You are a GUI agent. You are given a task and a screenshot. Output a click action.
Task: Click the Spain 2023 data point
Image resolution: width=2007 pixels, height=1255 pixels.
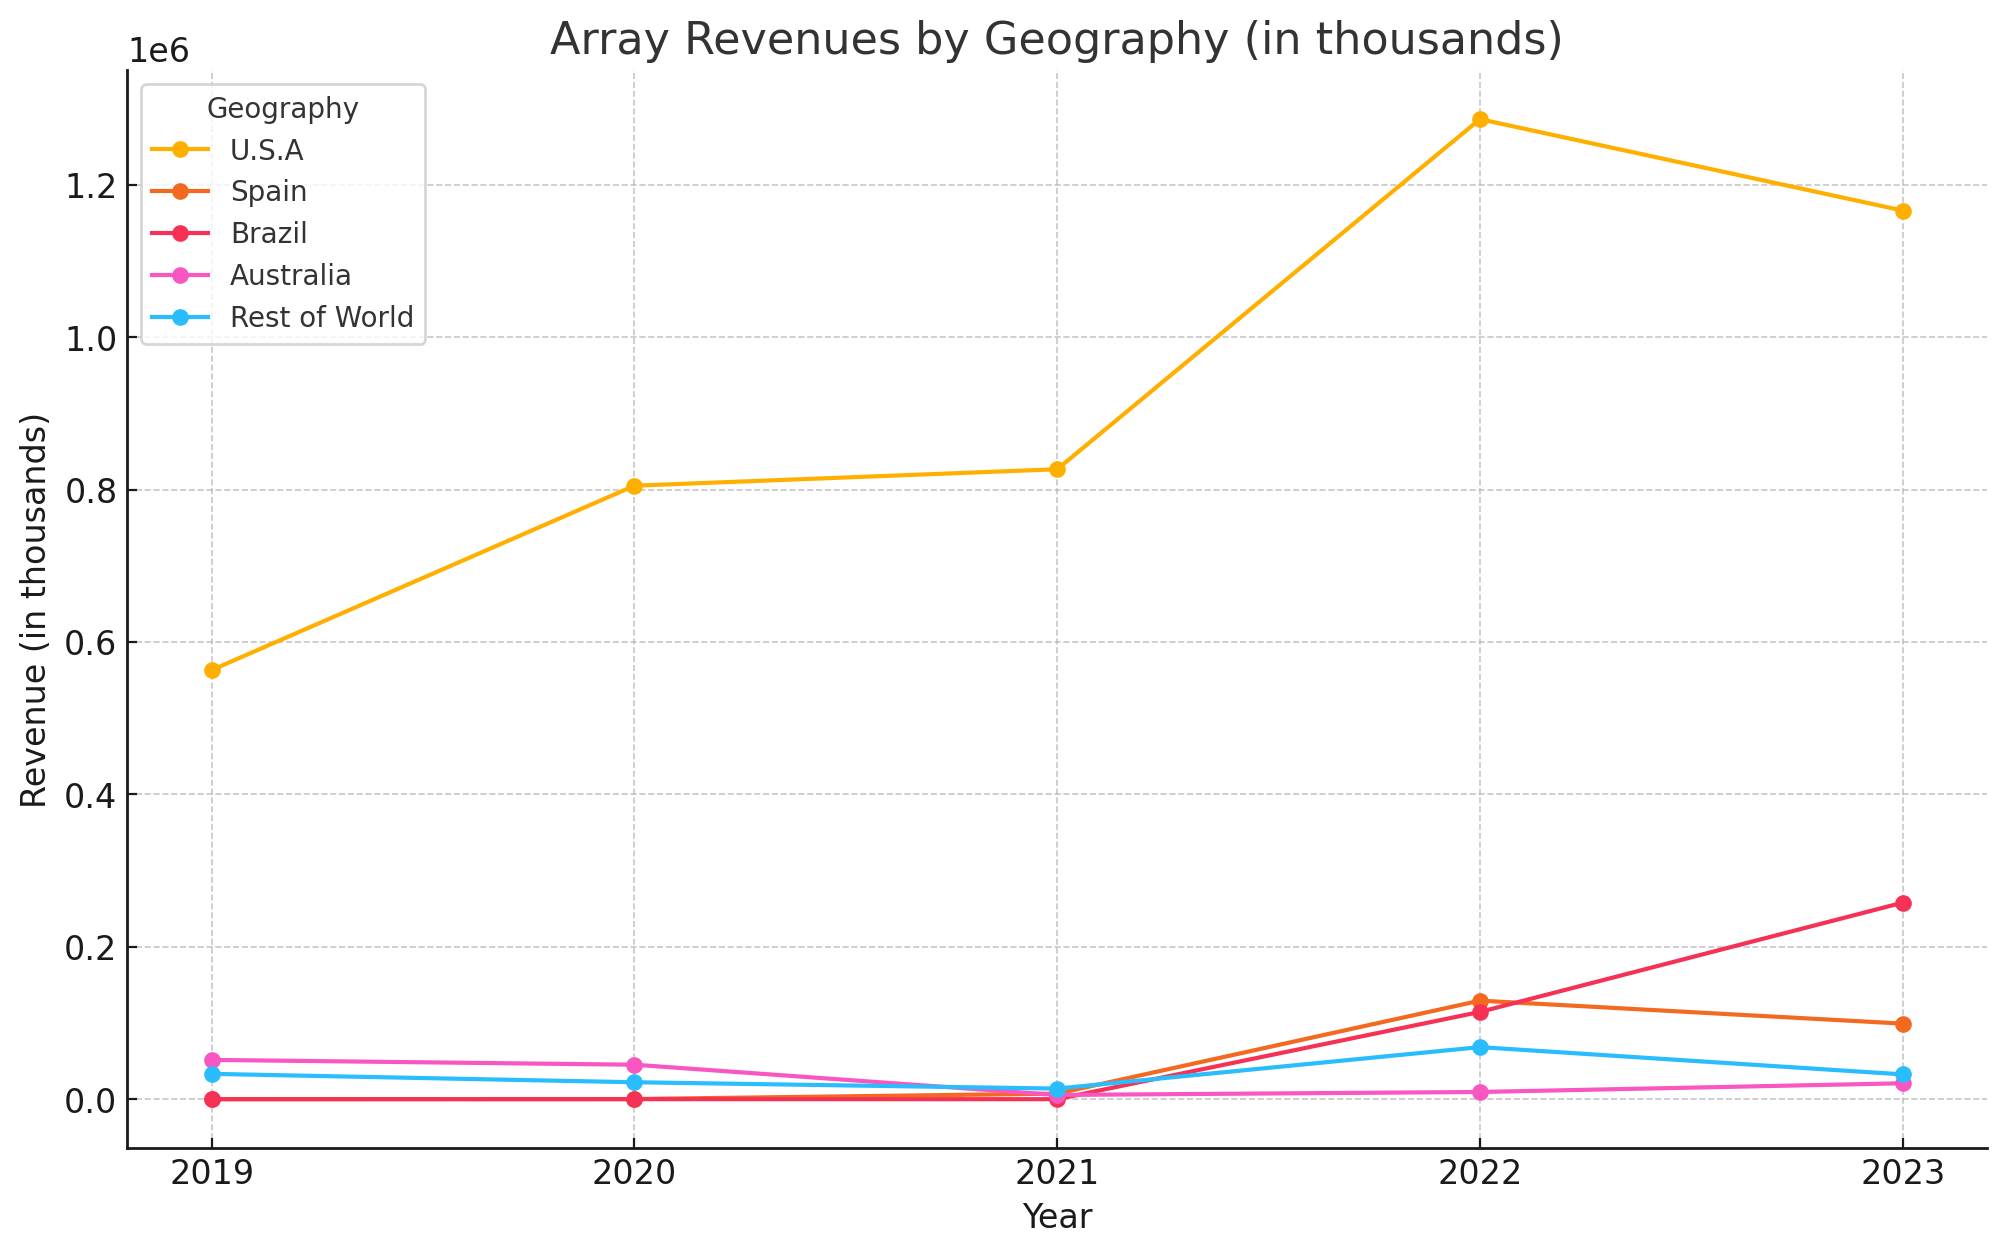[1903, 1024]
